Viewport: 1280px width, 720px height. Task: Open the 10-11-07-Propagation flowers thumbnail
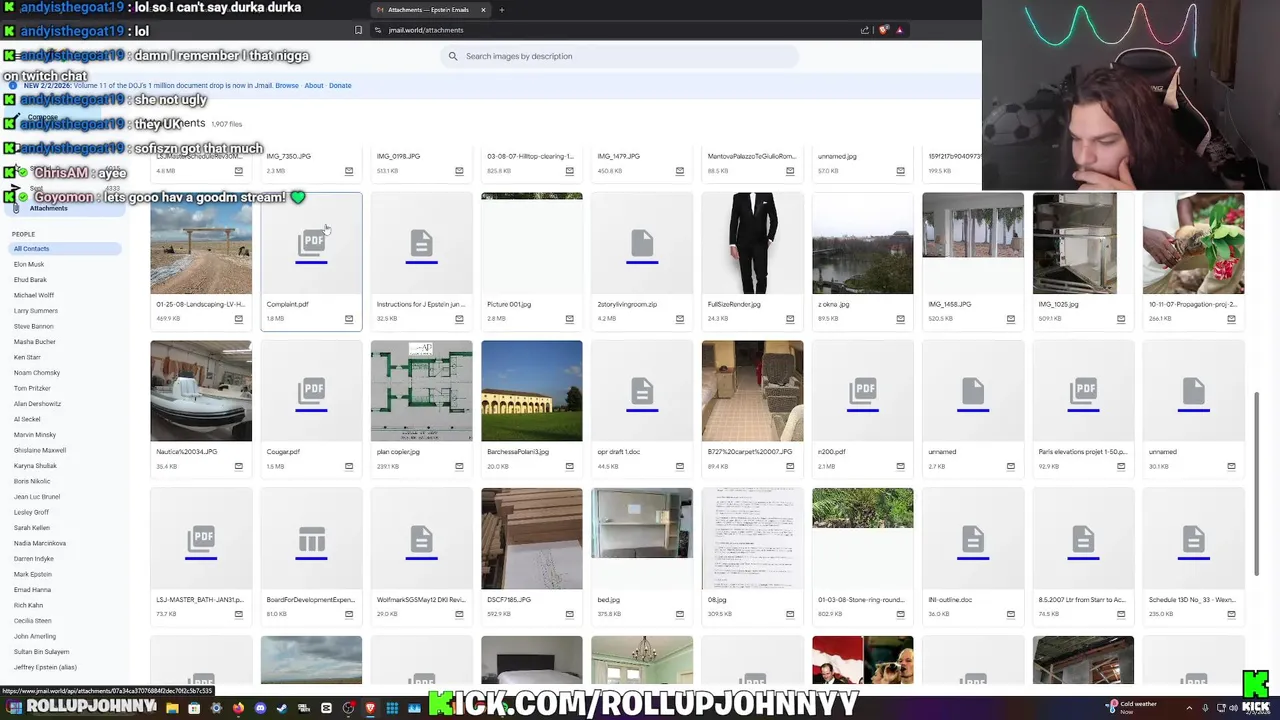click(1194, 243)
